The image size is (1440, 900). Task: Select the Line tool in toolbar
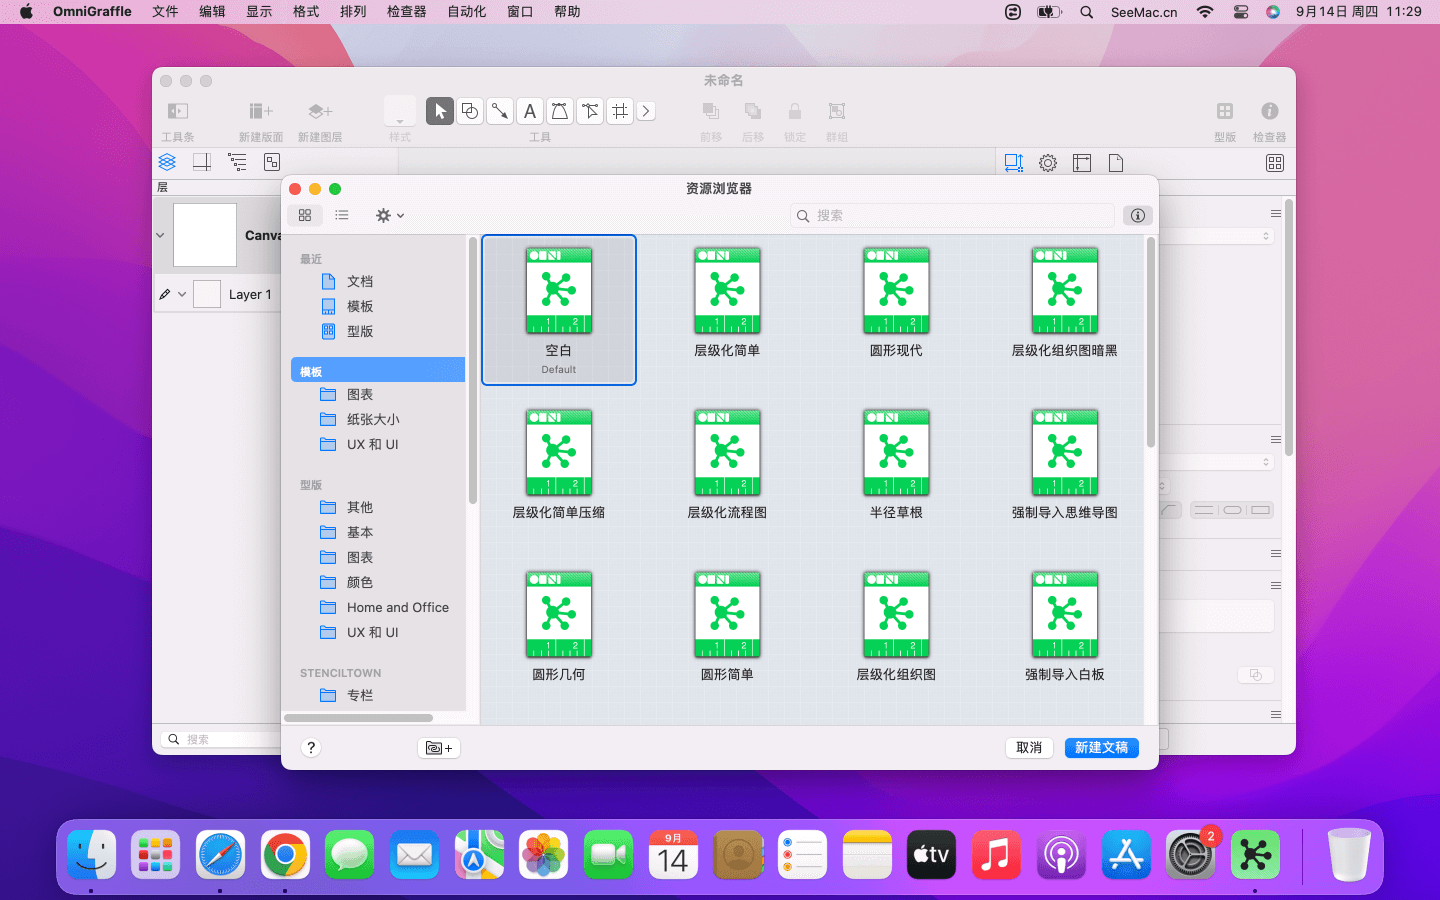point(500,111)
